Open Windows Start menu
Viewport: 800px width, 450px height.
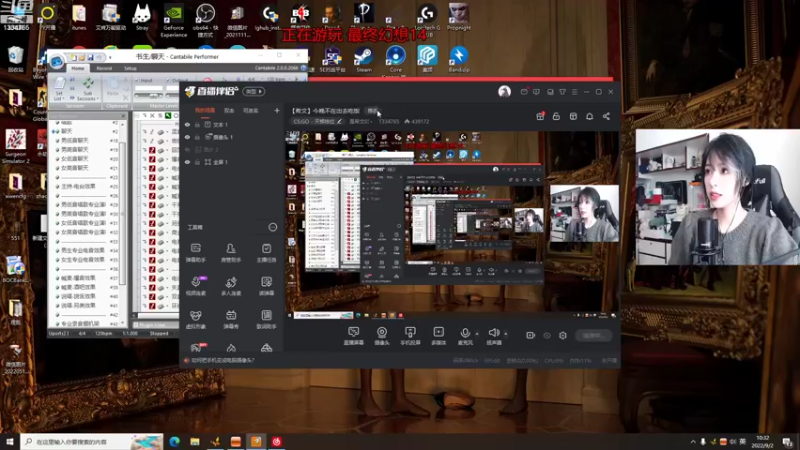(x=10, y=442)
